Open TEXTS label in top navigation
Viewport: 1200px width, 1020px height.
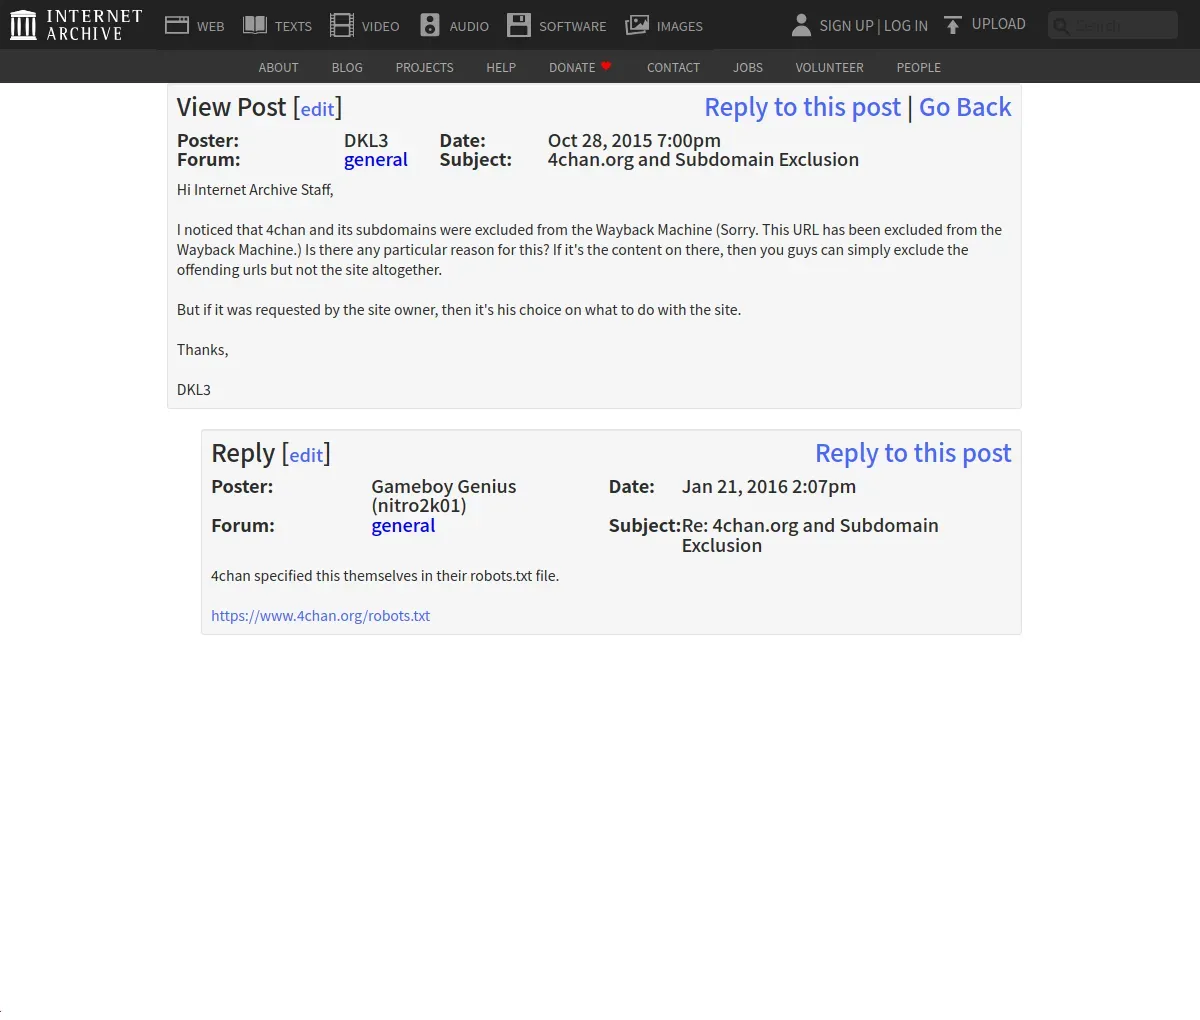tap(293, 26)
